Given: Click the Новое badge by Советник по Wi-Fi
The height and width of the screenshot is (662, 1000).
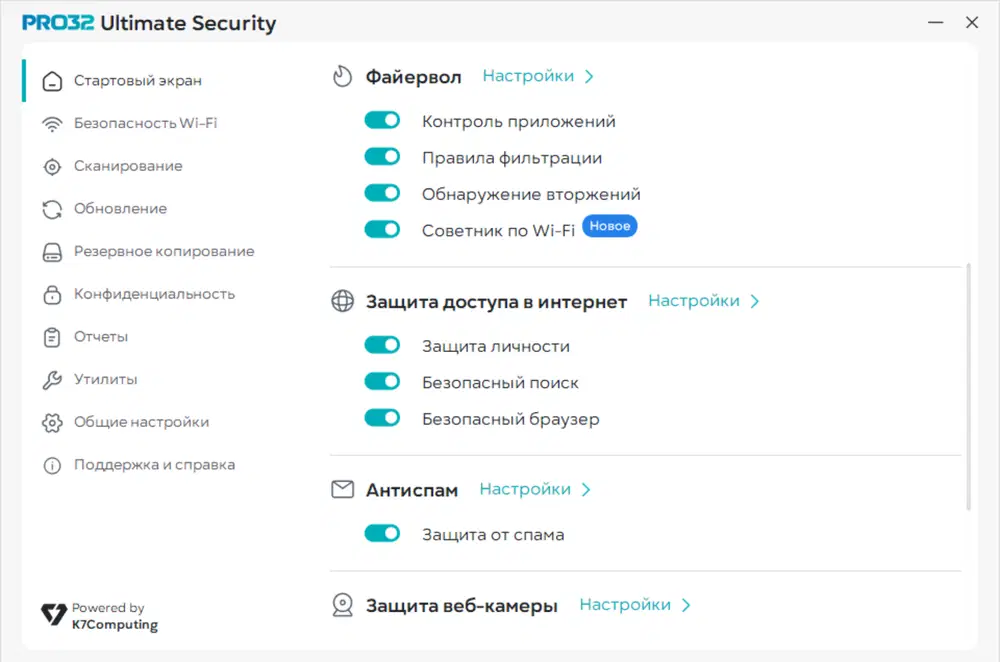Looking at the screenshot, I should coord(610,227).
